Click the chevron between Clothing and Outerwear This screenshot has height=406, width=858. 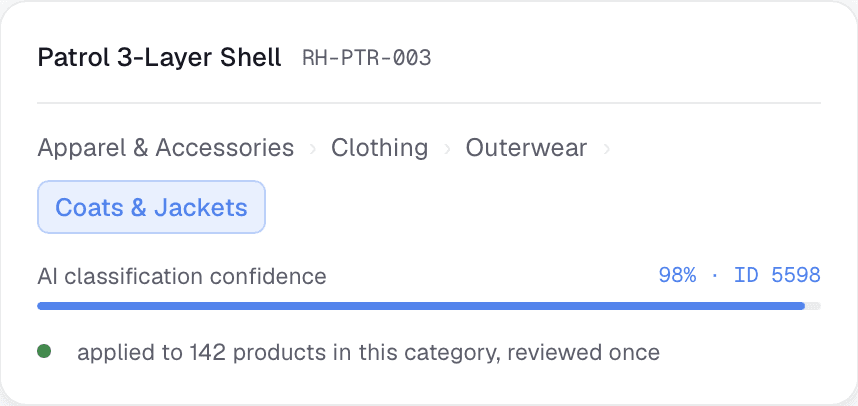tap(447, 149)
